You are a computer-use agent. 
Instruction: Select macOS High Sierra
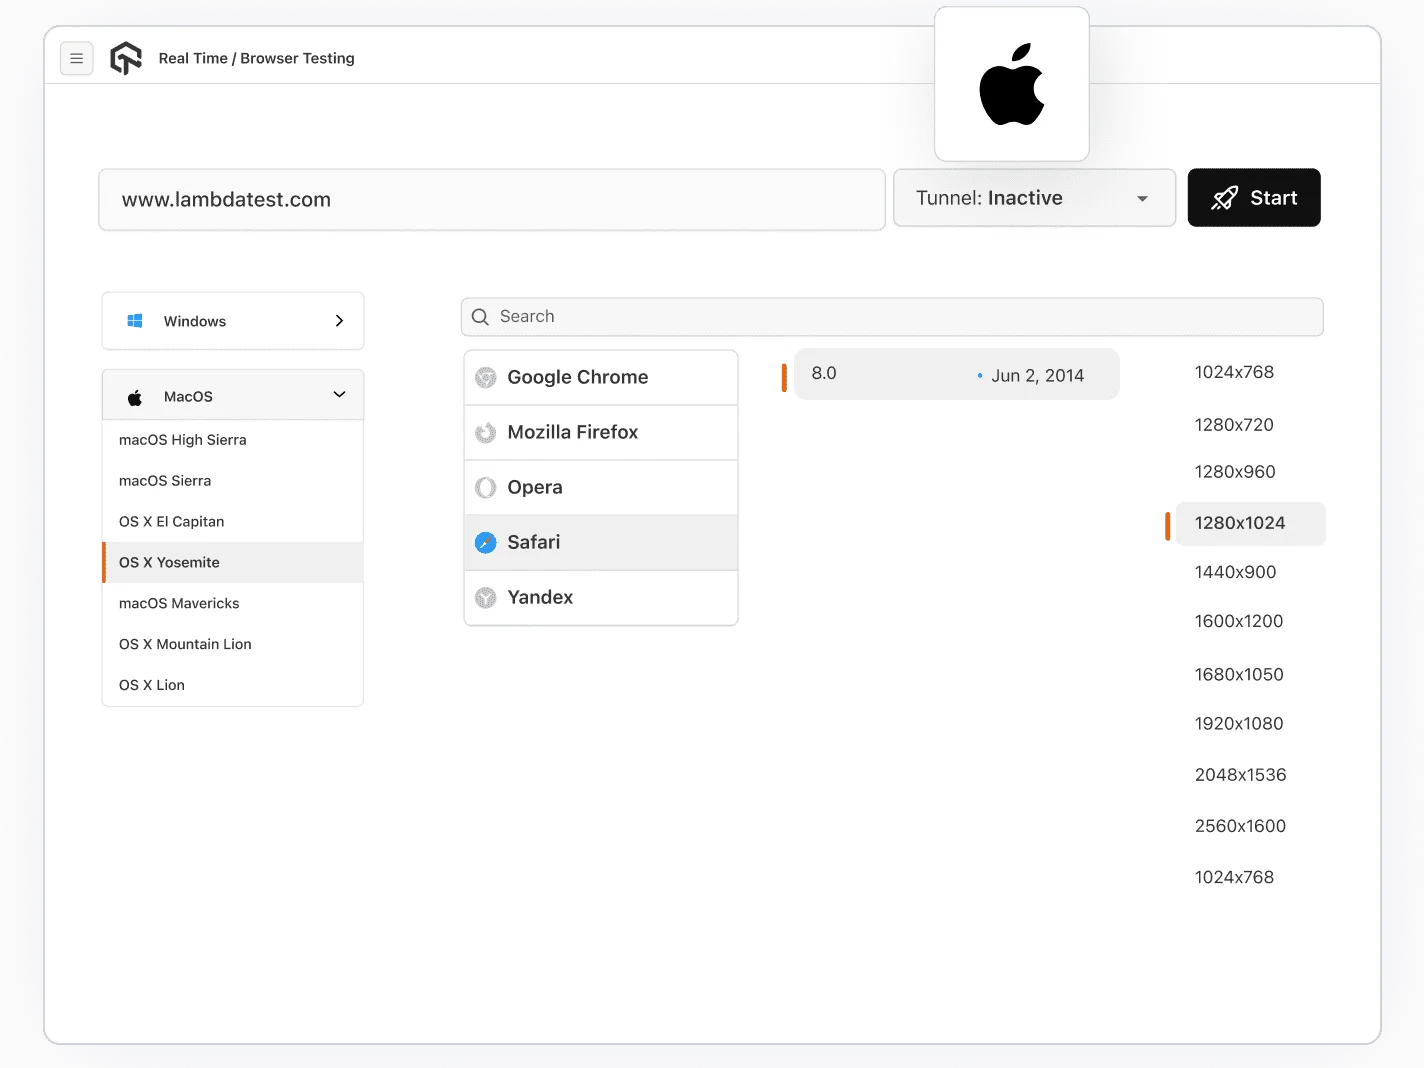click(182, 440)
